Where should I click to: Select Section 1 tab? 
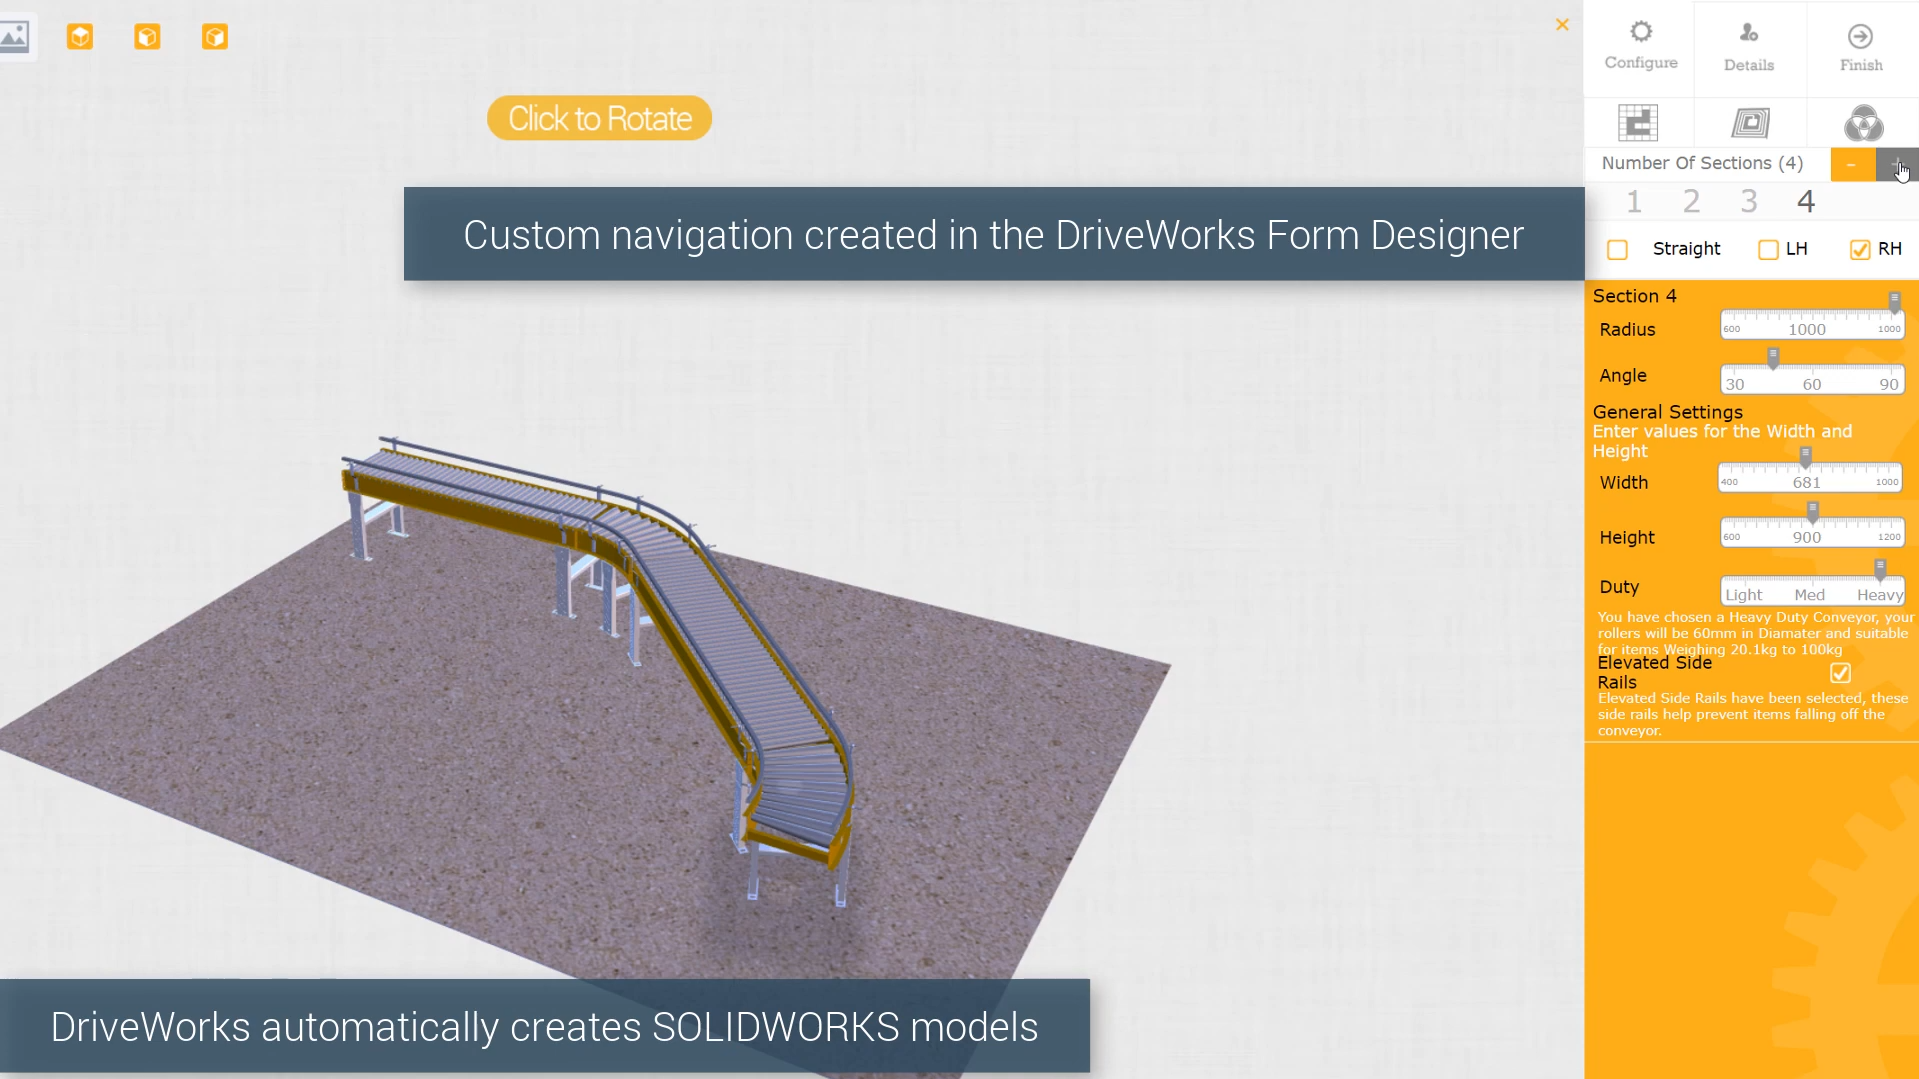pos(1633,201)
